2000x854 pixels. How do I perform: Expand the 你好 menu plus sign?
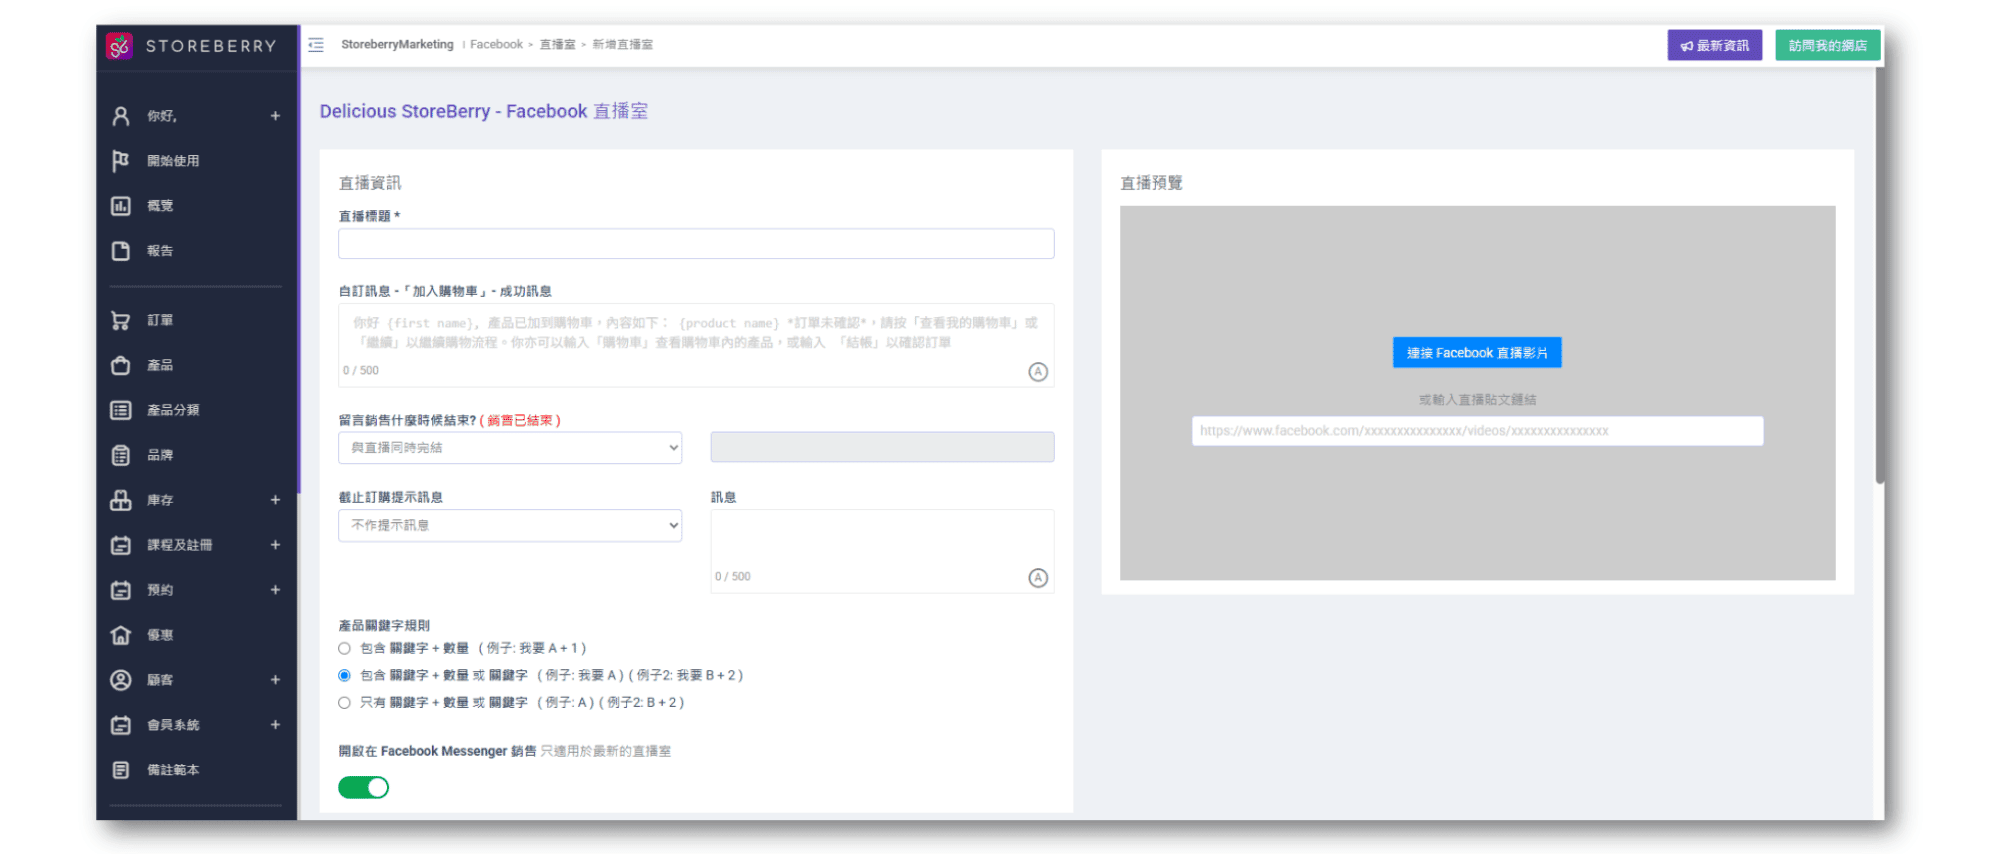[275, 116]
